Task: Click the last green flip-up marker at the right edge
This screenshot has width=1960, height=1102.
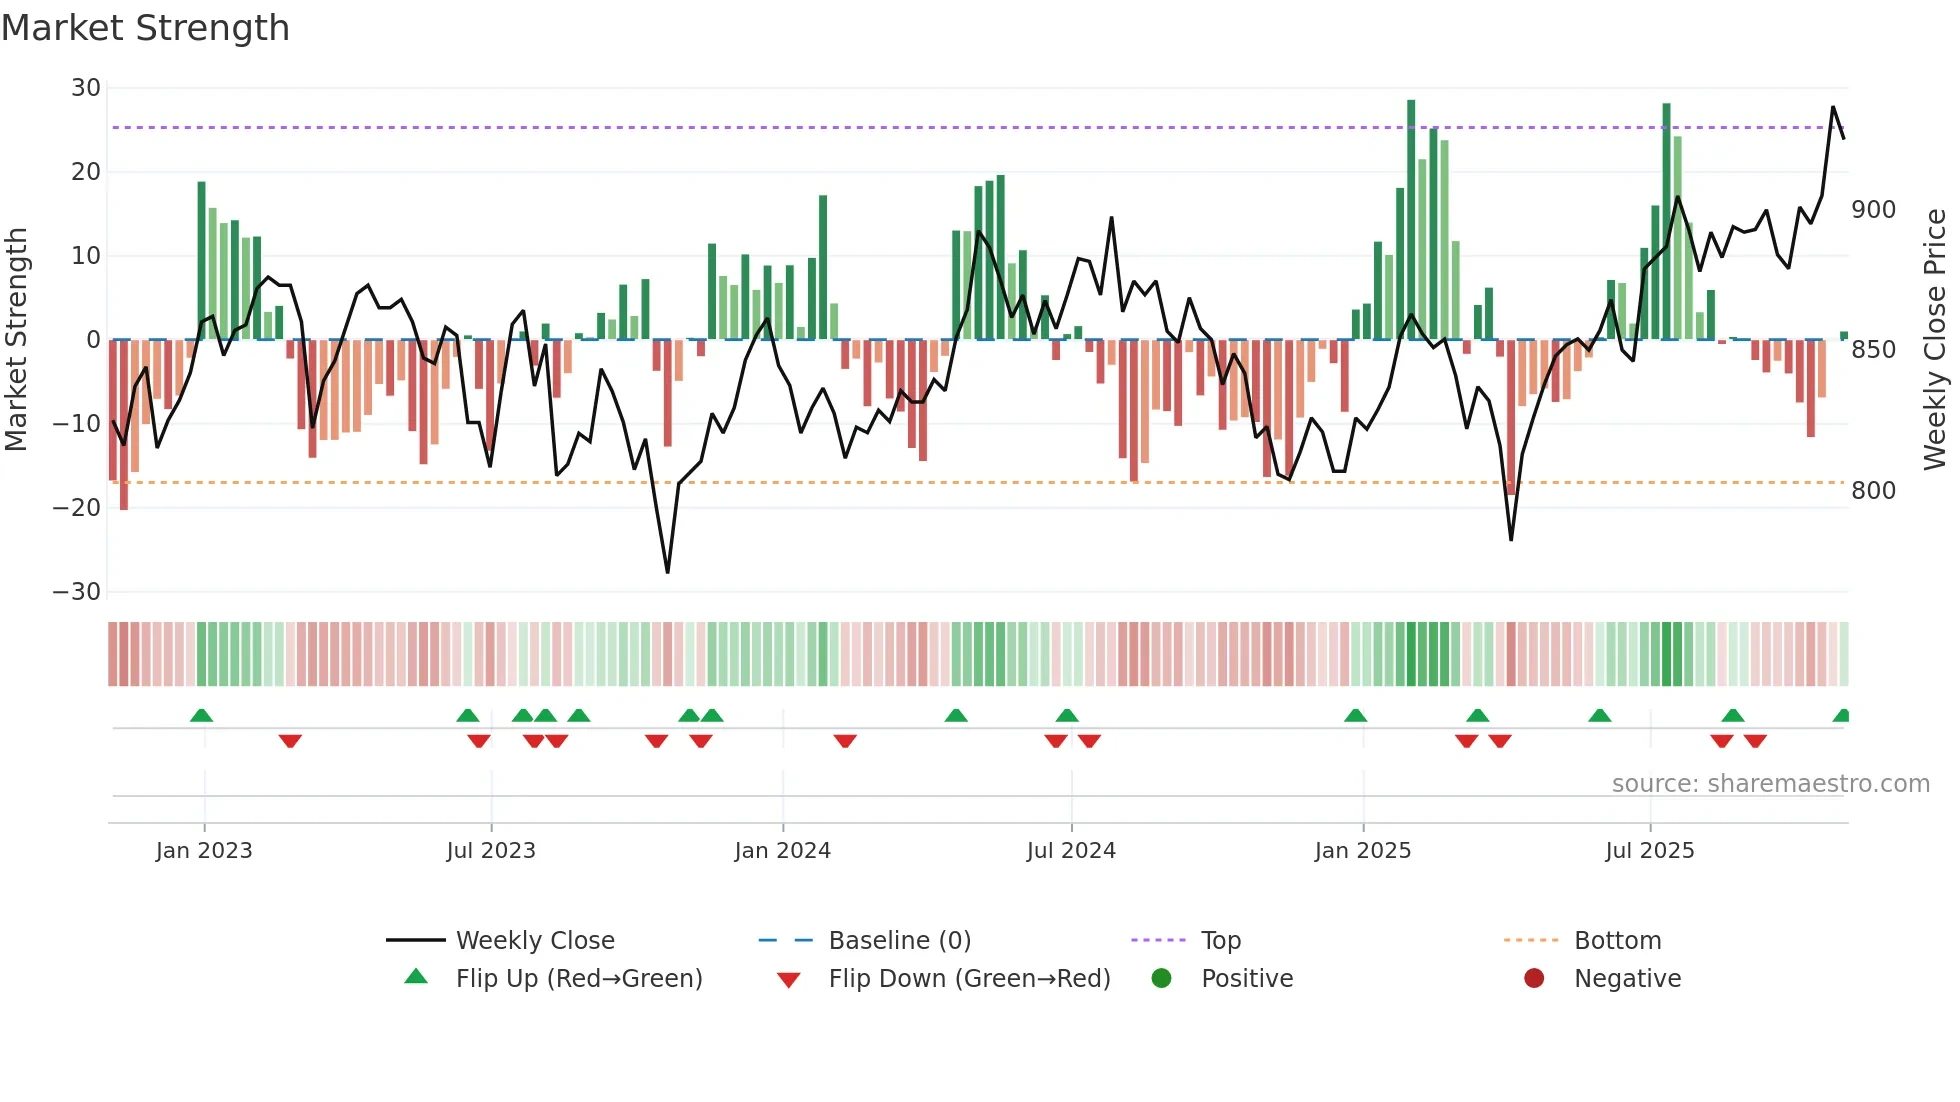Action: pyautogui.click(x=1842, y=716)
